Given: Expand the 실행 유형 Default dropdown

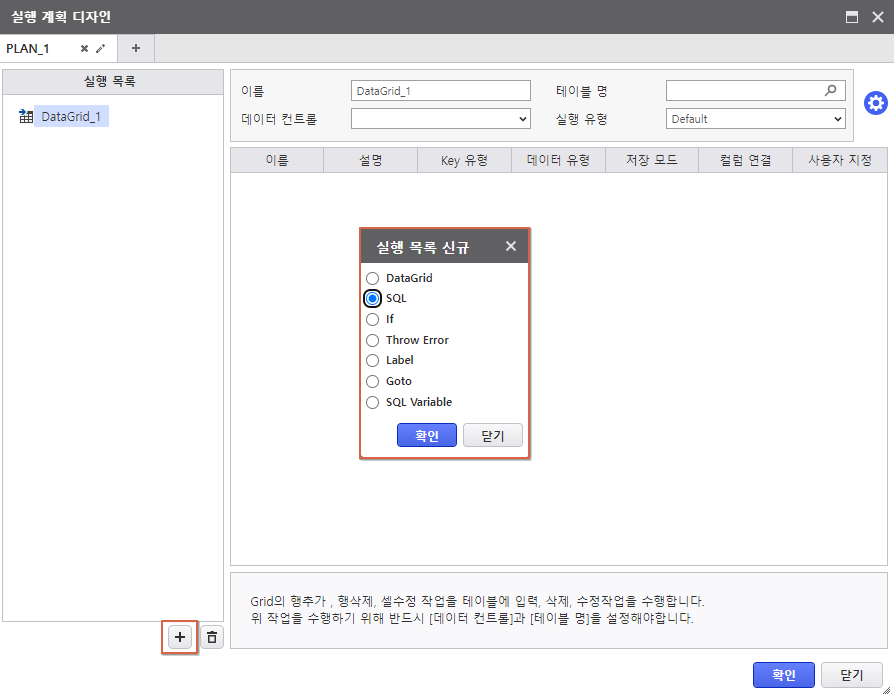Looking at the screenshot, I should 755,119.
